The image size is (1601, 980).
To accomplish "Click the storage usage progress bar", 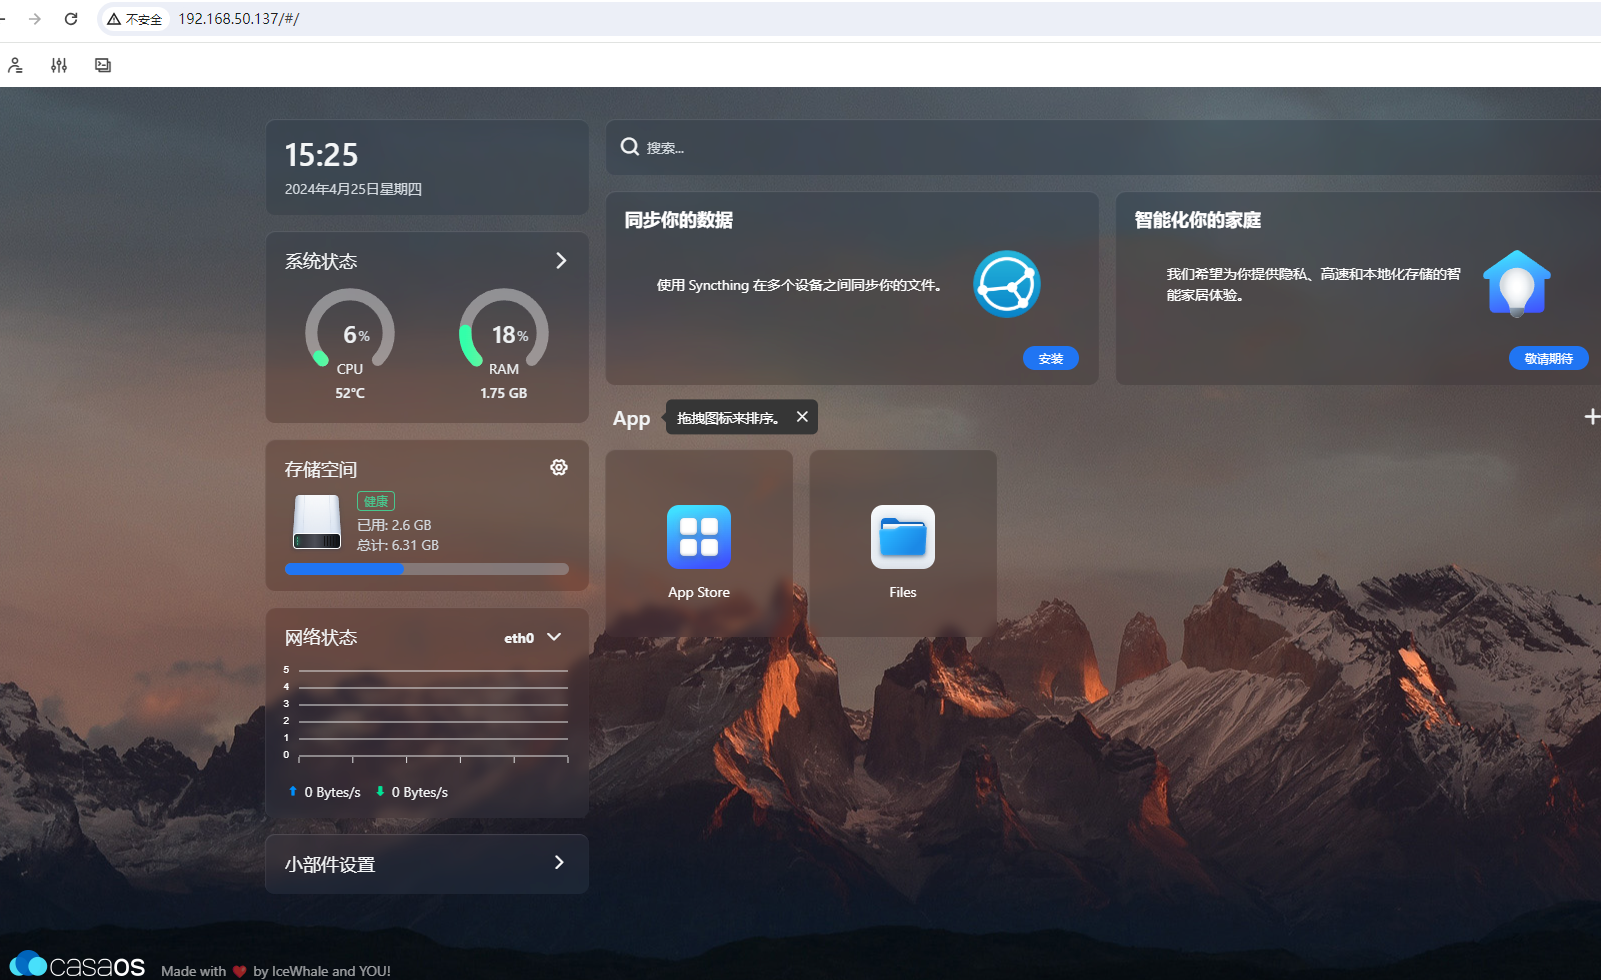I will (427, 569).
